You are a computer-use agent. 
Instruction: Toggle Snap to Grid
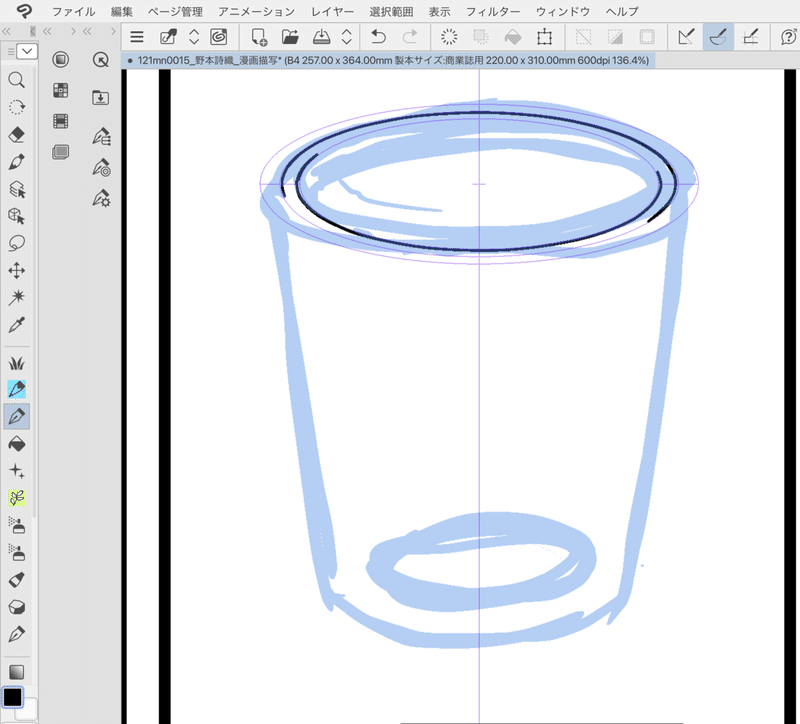point(750,37)
